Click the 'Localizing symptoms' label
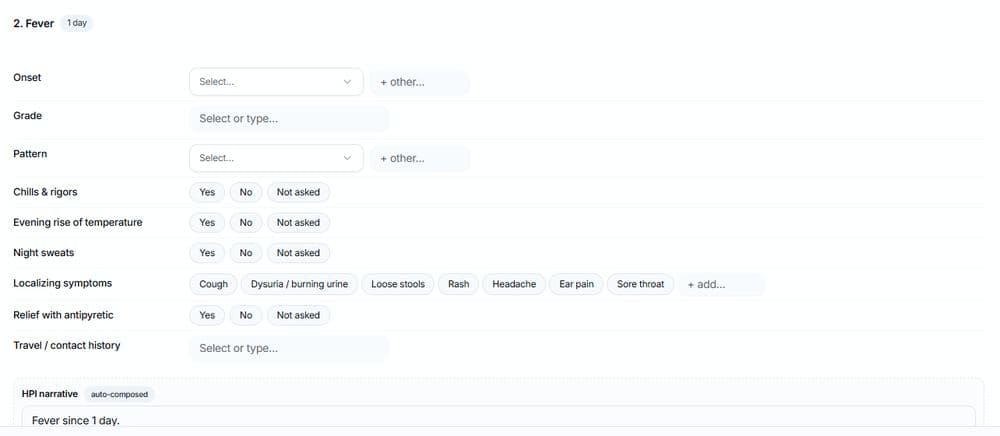Screen dimensions: 1000x436 62,283
